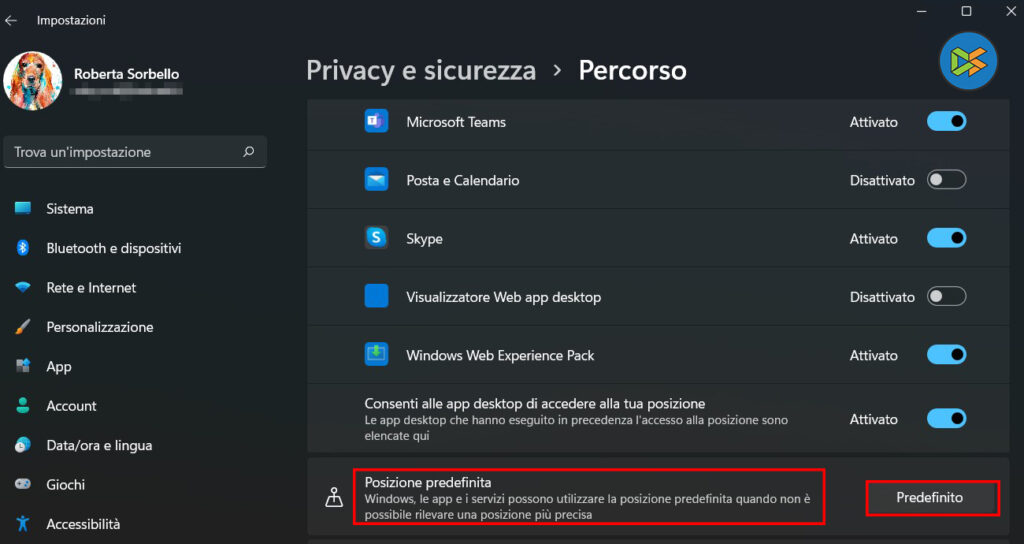Select Rete e Internet category

point(91,288)
